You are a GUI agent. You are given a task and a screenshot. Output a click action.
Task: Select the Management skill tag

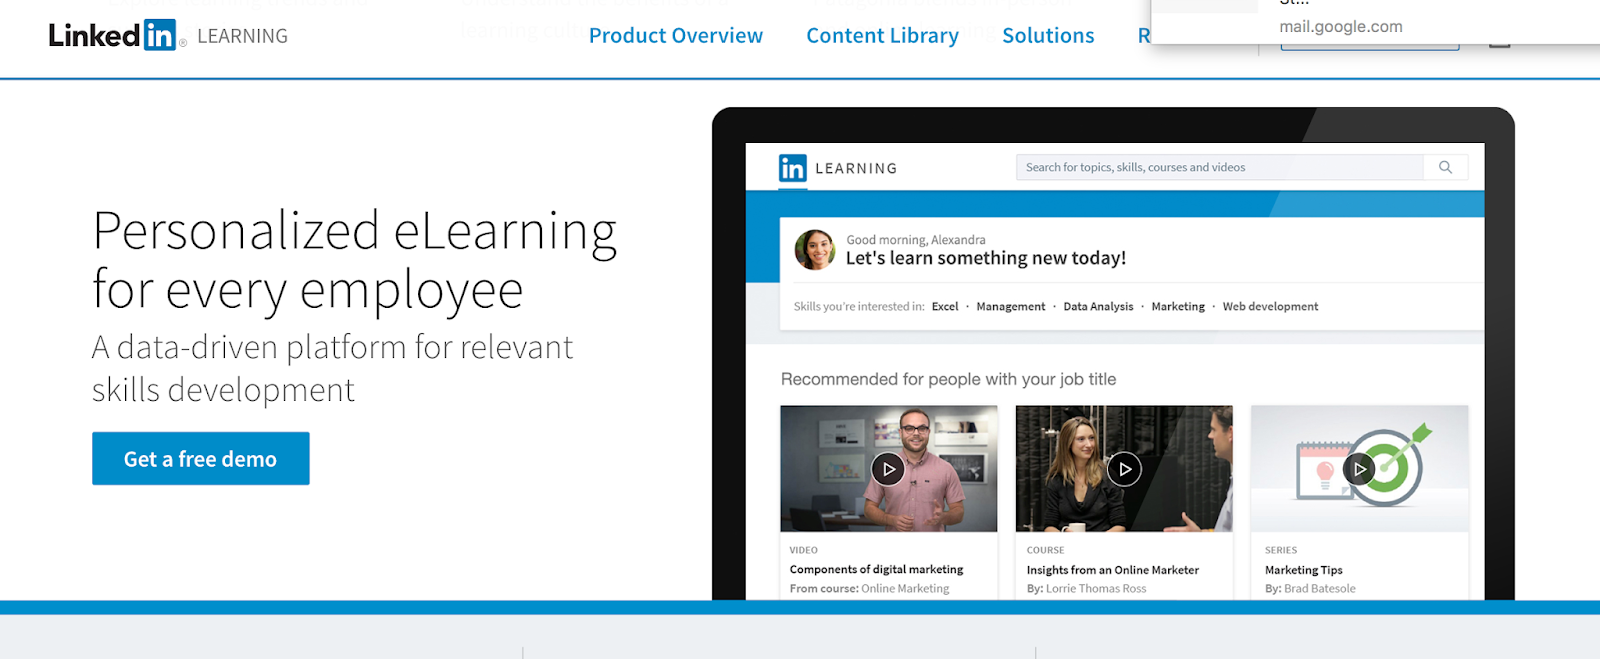1011,307
